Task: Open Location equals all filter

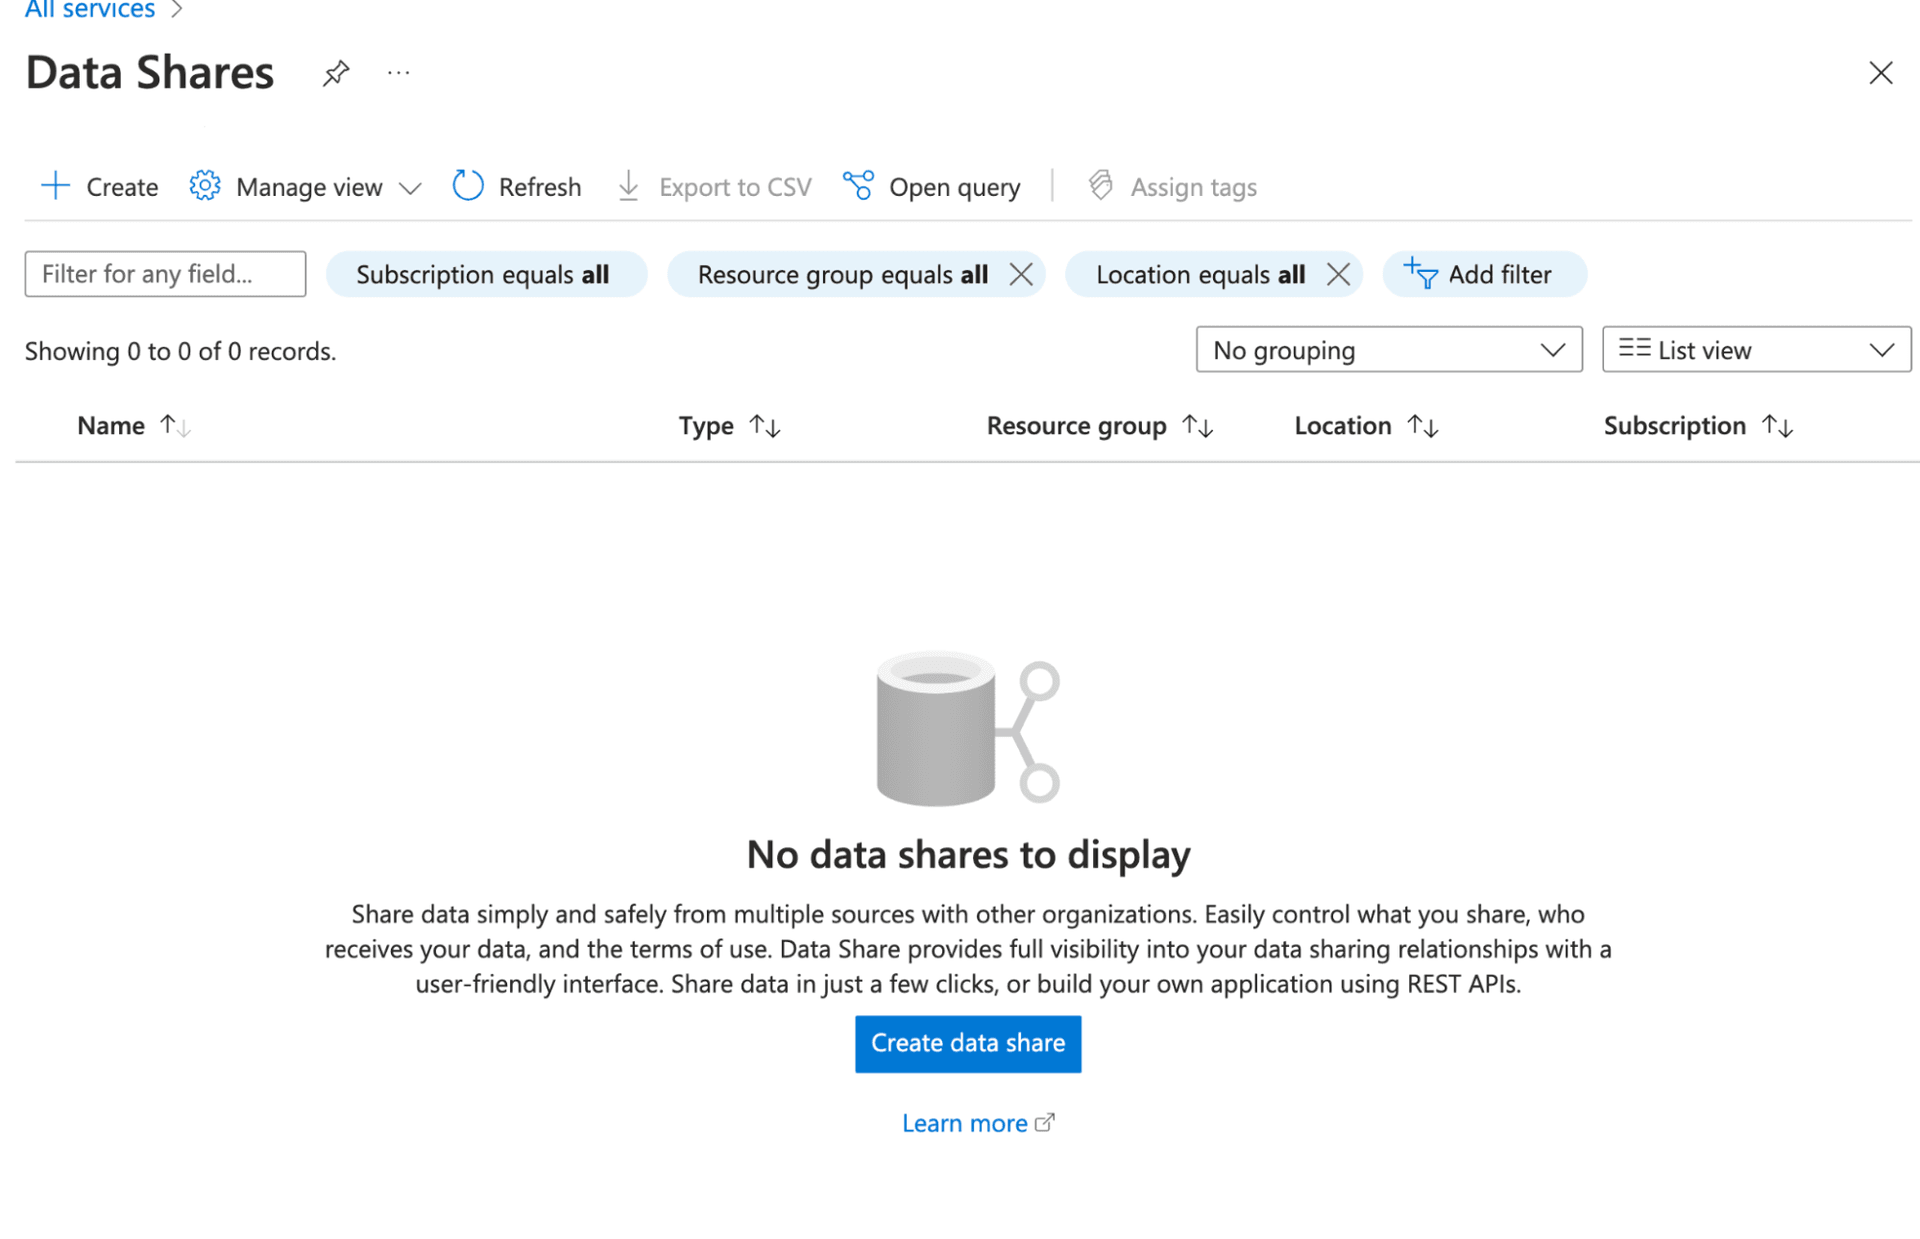Action: pos(1200,274)
